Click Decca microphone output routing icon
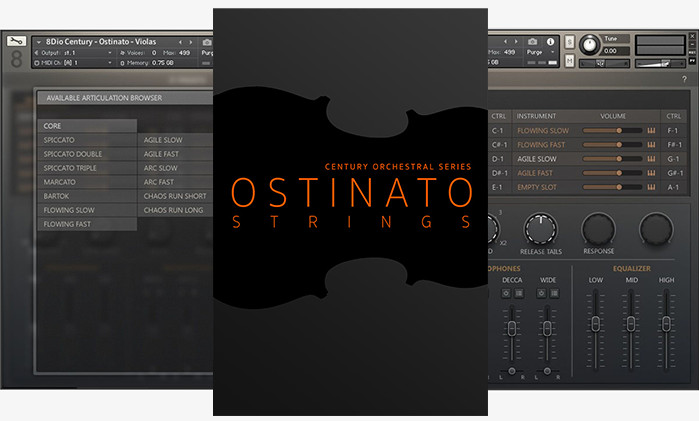 [519, 293]
